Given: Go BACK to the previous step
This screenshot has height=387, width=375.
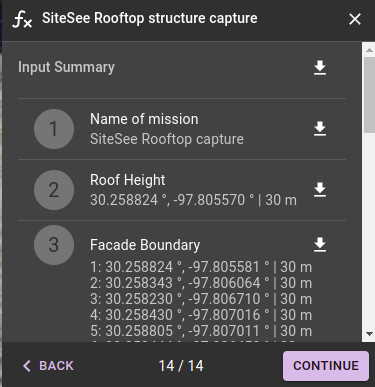Looking at the screenshot, I should [x=48, y=366].
